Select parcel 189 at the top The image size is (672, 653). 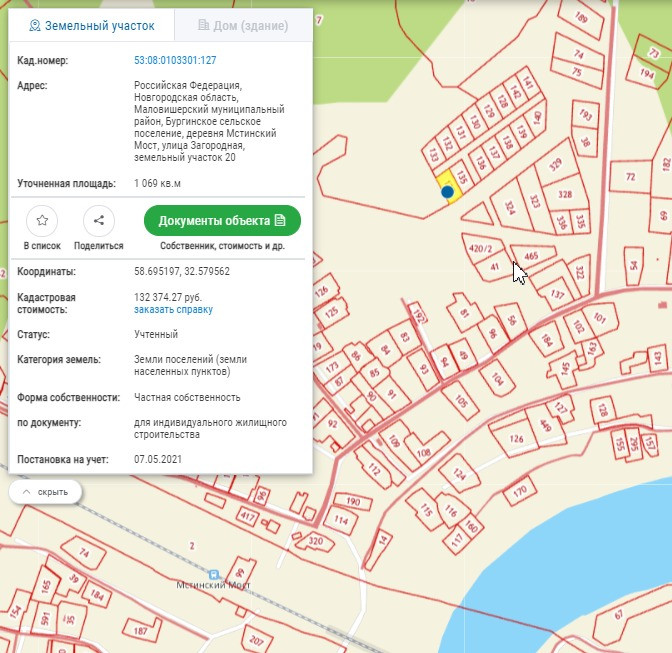tap(580, 17)
